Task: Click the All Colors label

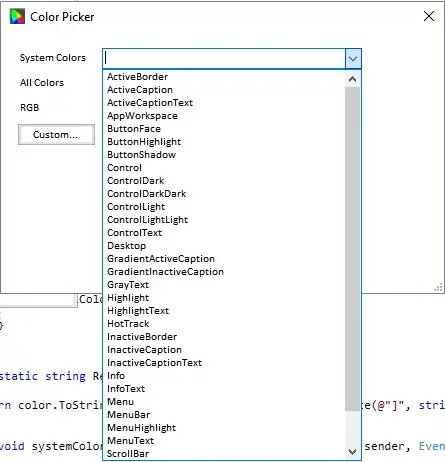Action: coord(42,83)
